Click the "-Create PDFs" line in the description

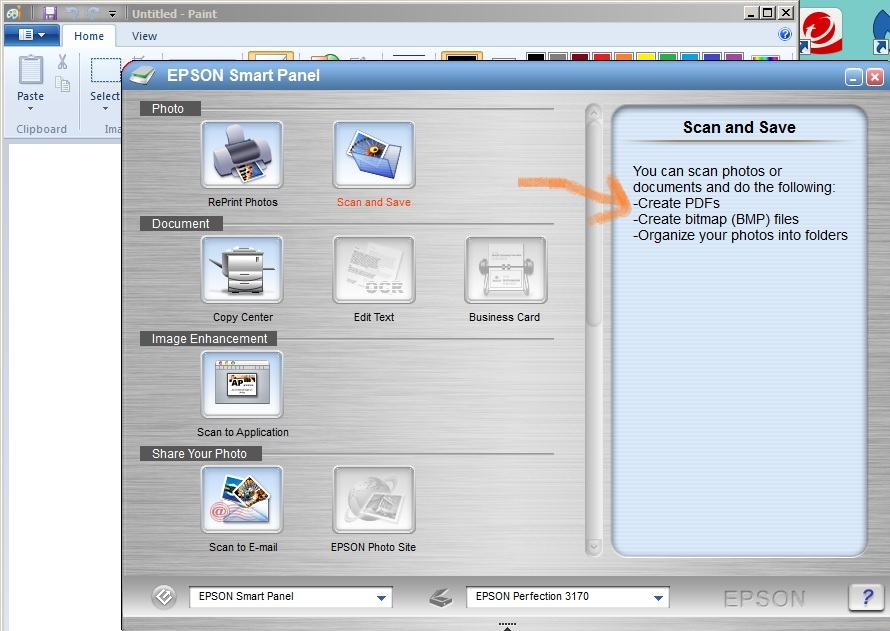(x=676, y=203)
